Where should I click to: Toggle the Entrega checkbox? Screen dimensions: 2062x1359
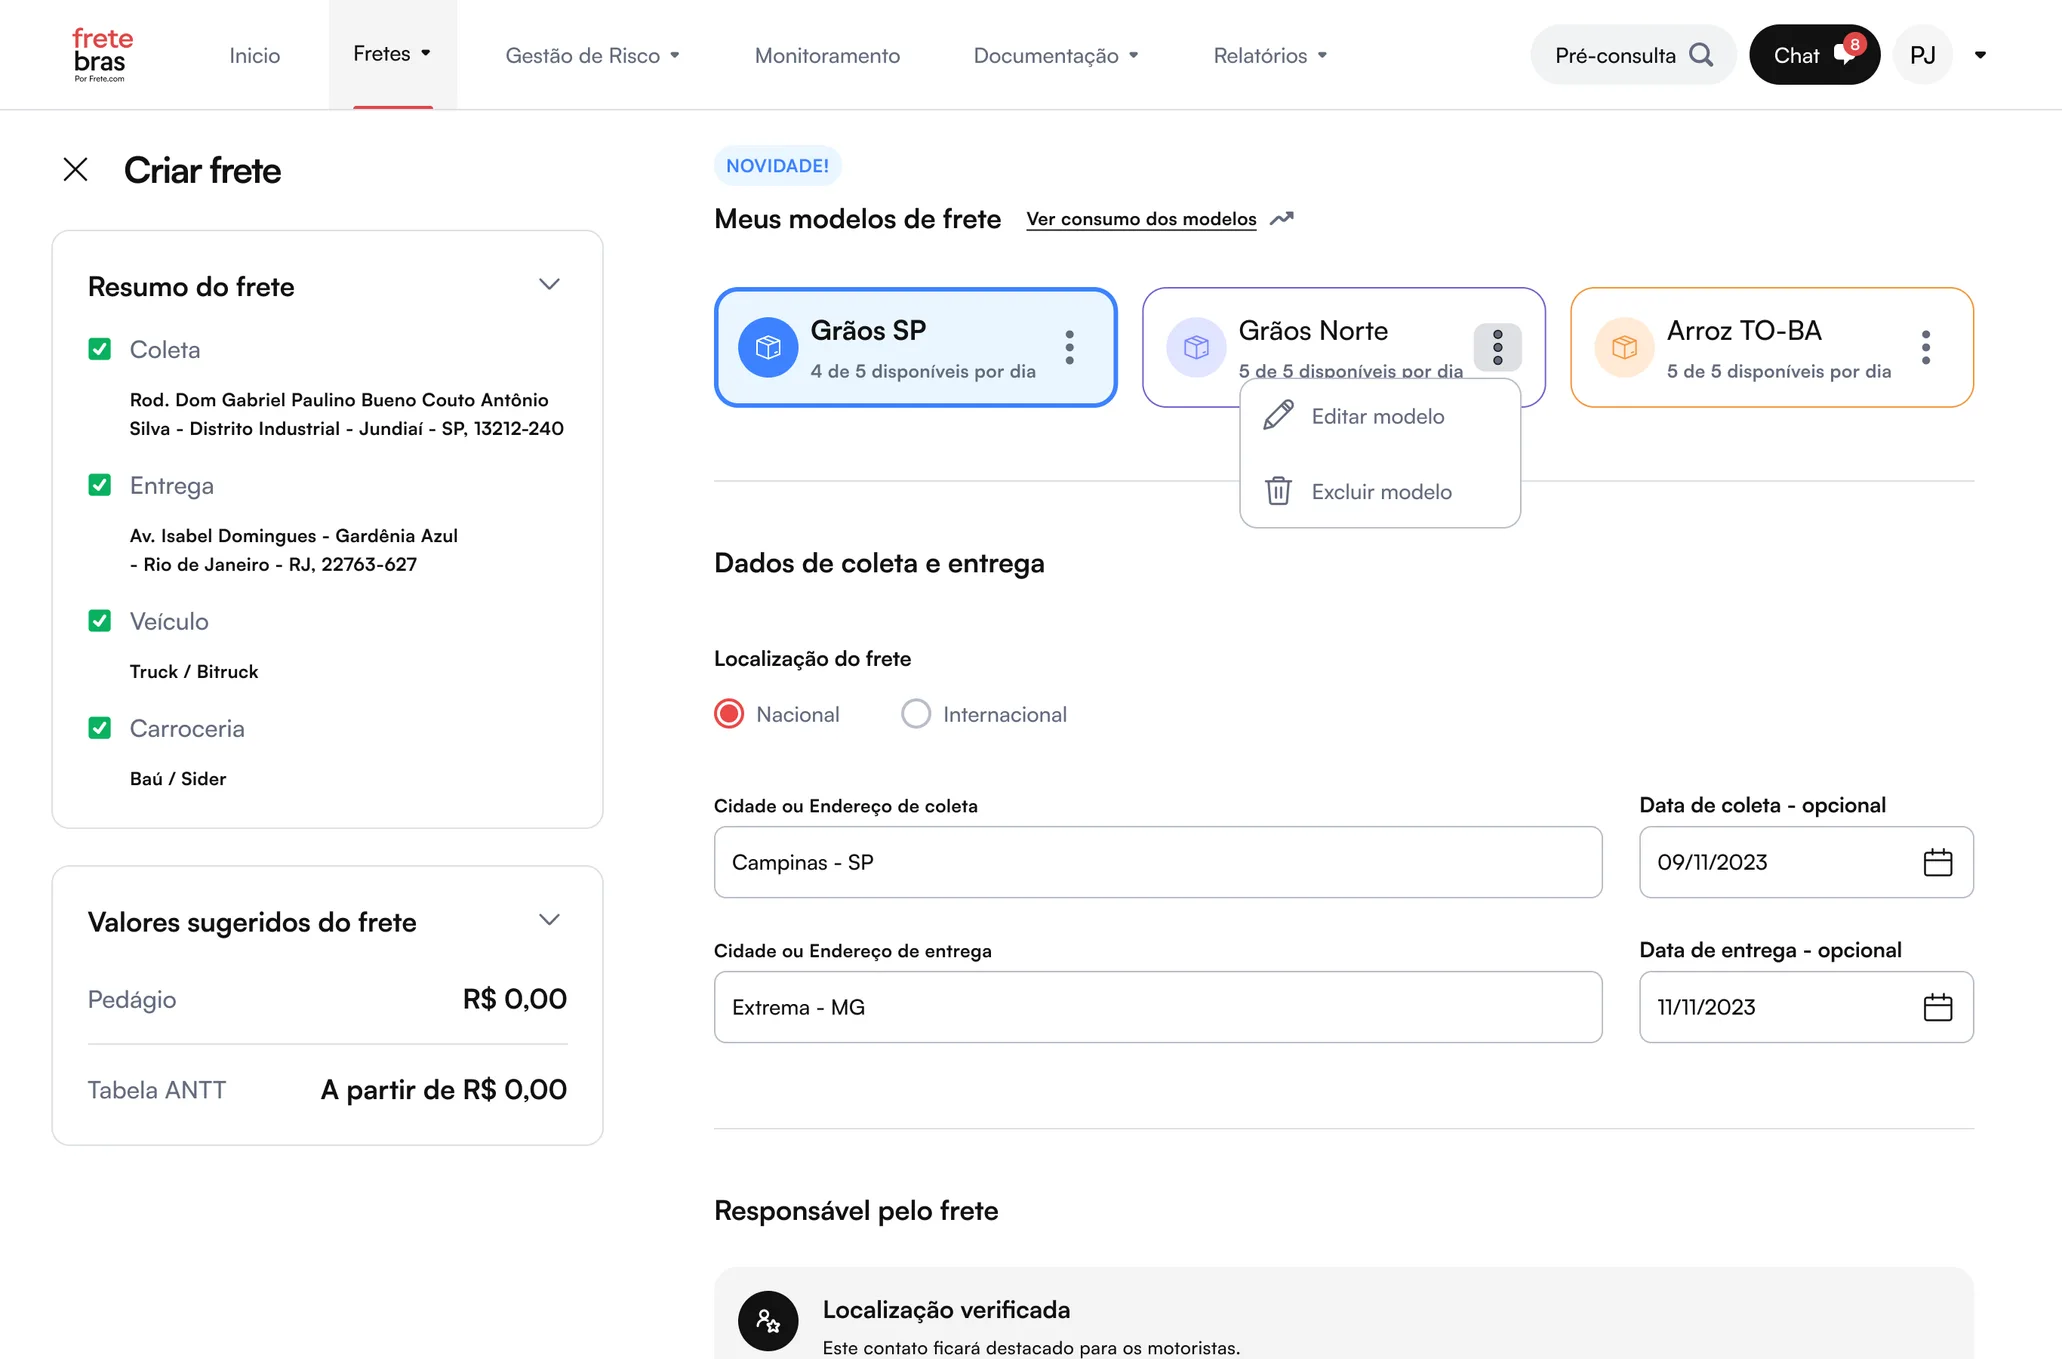(99, 485)
